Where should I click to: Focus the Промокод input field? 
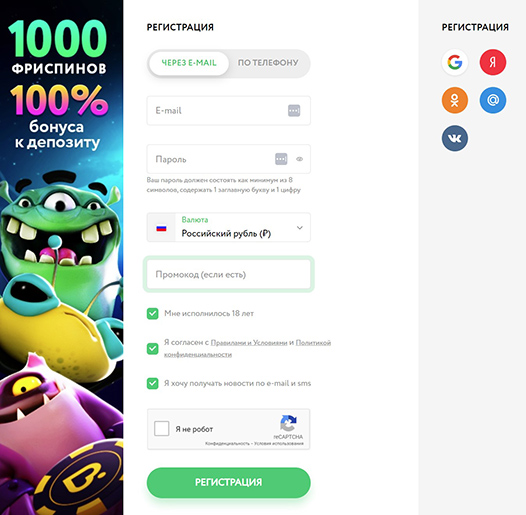[228, 274]
